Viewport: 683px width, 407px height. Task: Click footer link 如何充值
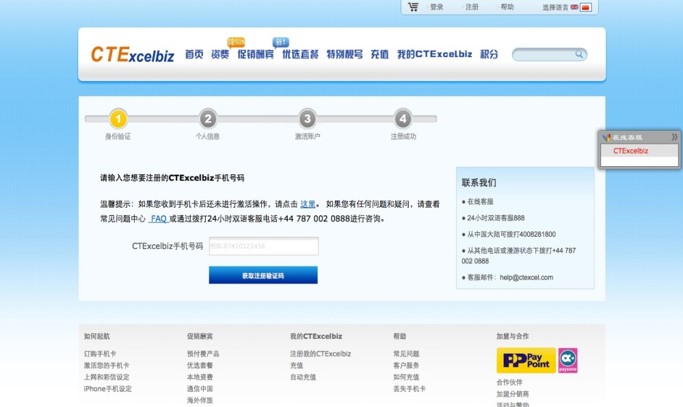(406, 377)
